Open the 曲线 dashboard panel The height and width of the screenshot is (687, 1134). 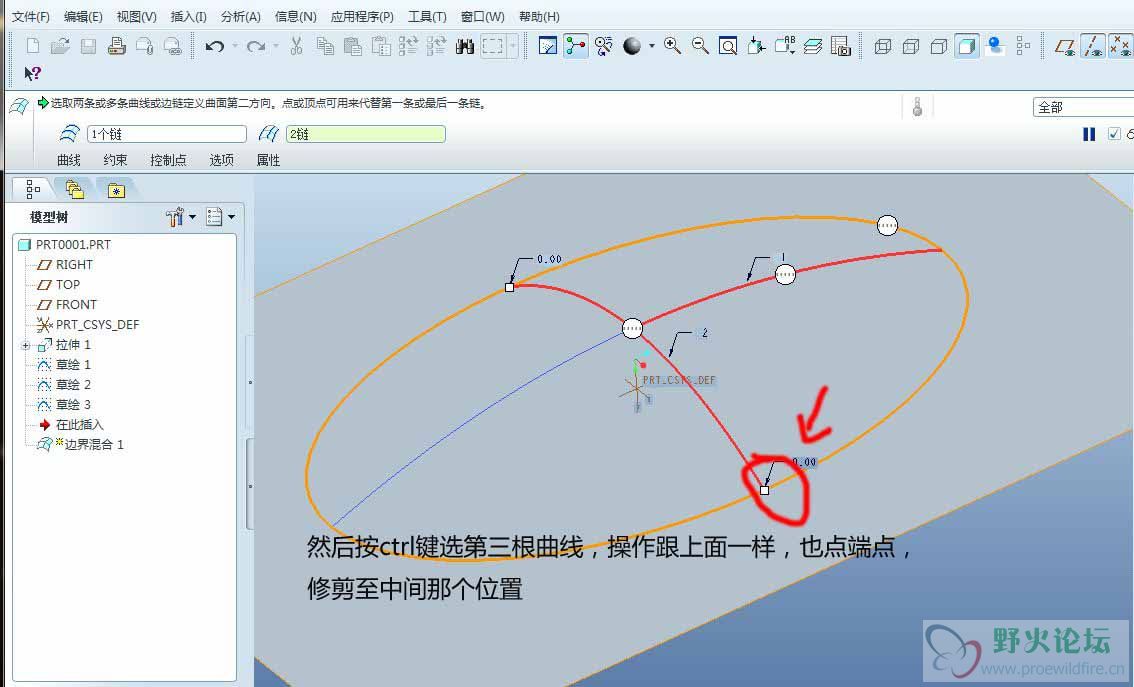(x=69, y=160)
